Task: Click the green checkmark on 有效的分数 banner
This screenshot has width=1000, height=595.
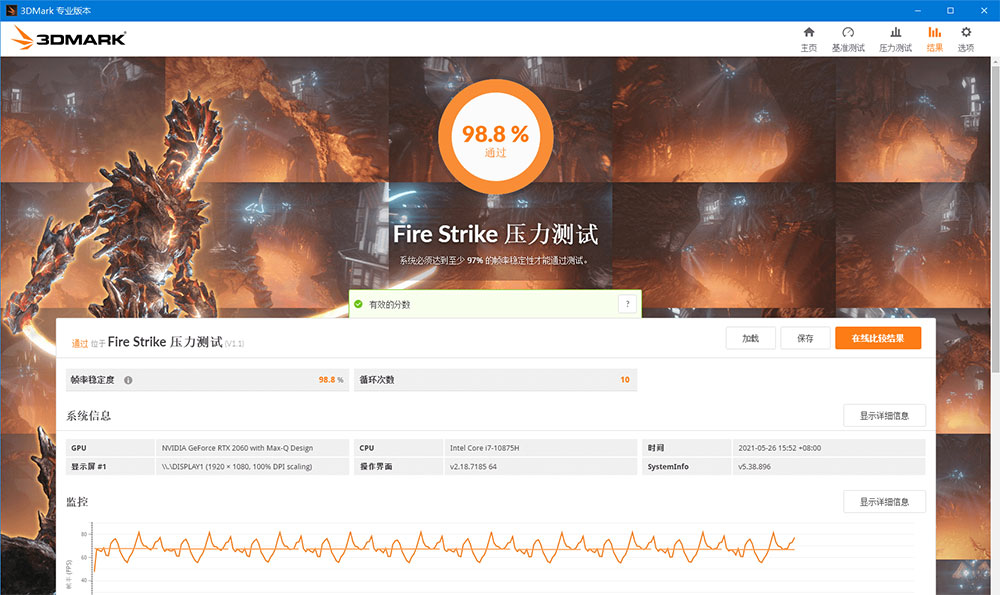Action: (360, 302)
